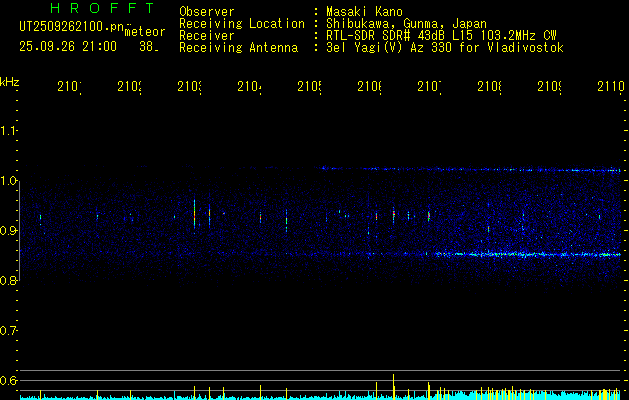Image resolution: width=629 pixels, height=400 pixels.
Task: Click the count value 38 near the date
Action: point(148,47)
